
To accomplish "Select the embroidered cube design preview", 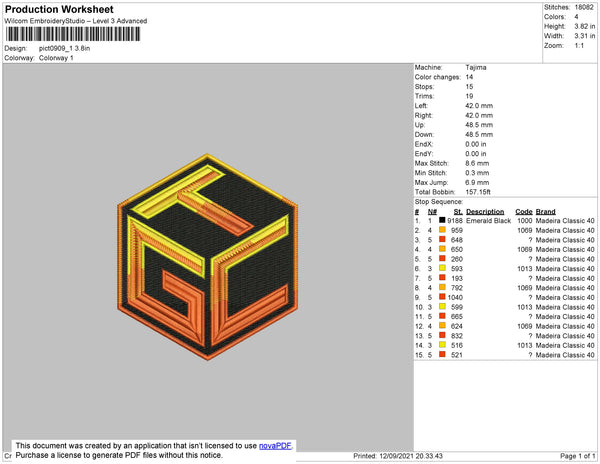I will (x=208, y=257).
